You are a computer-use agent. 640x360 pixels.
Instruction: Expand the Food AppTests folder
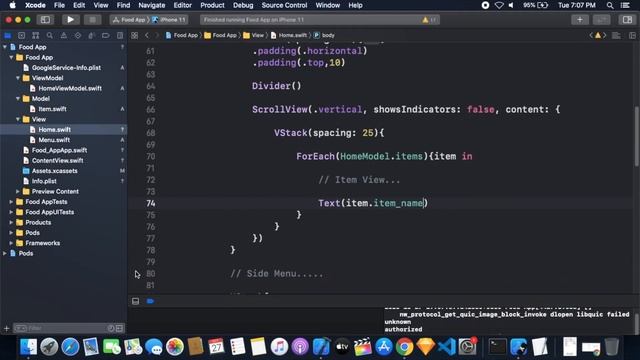click(11, 202)
